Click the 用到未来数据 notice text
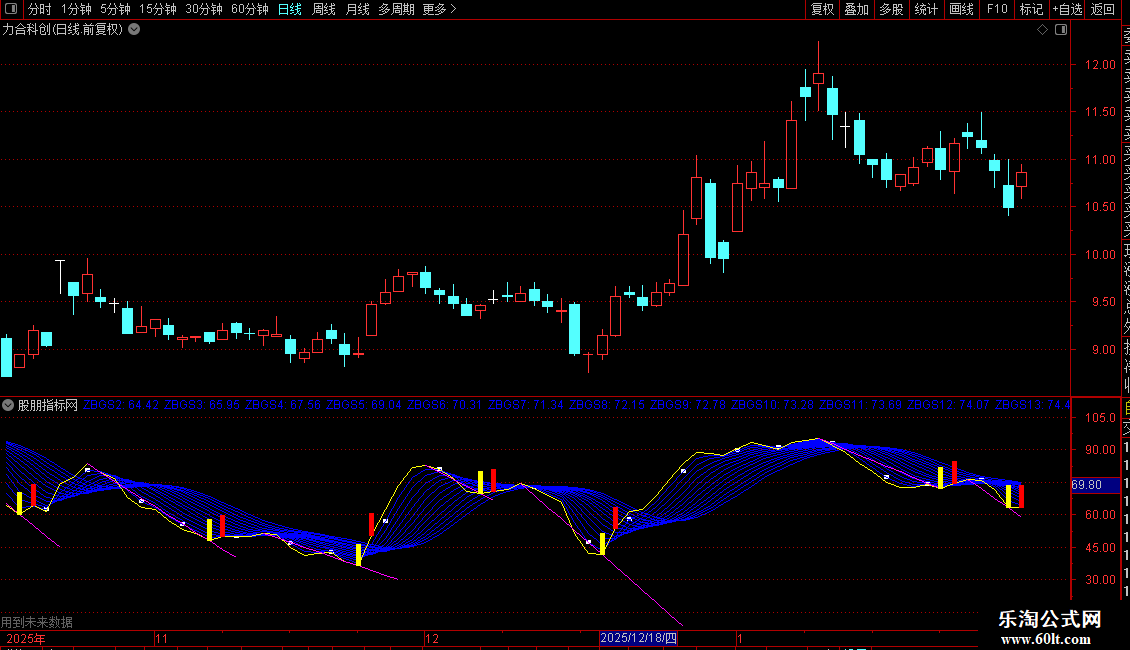This screenshot has width=1130, height=650. [x=37, y=622]
